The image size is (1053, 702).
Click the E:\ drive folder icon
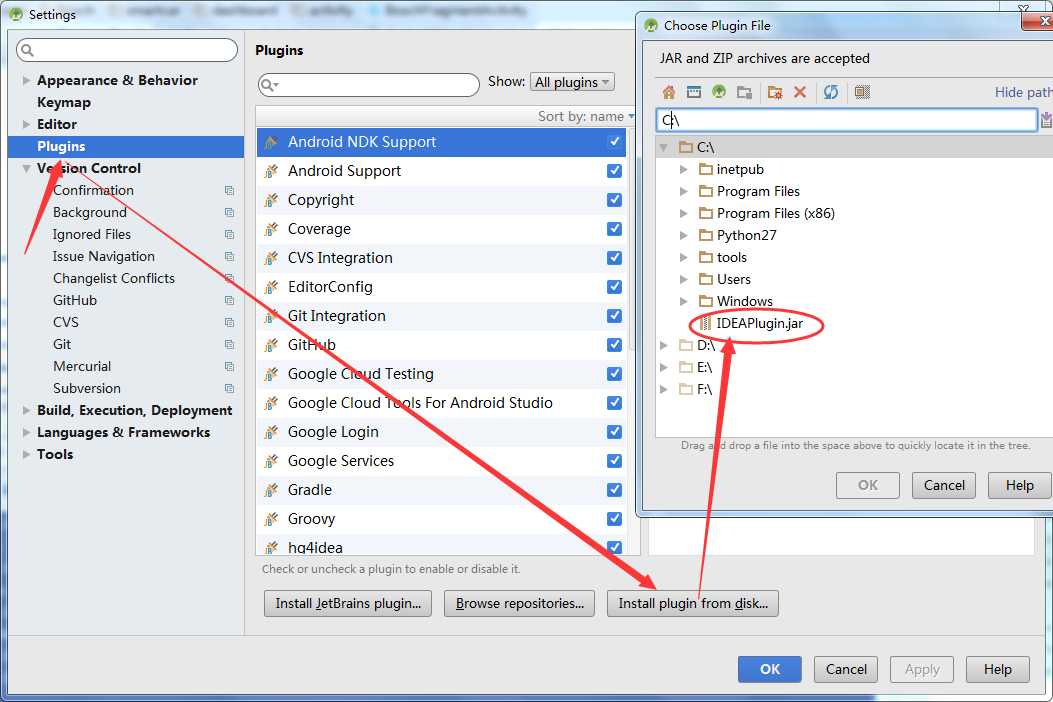coord(686,367)
